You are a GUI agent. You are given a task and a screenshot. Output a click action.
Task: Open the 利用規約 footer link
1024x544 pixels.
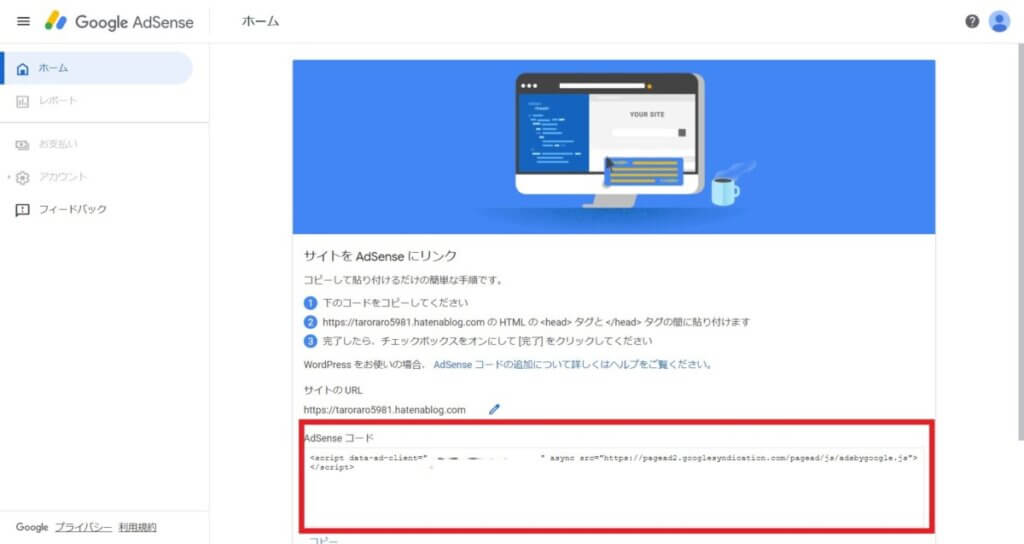[137, 527]
